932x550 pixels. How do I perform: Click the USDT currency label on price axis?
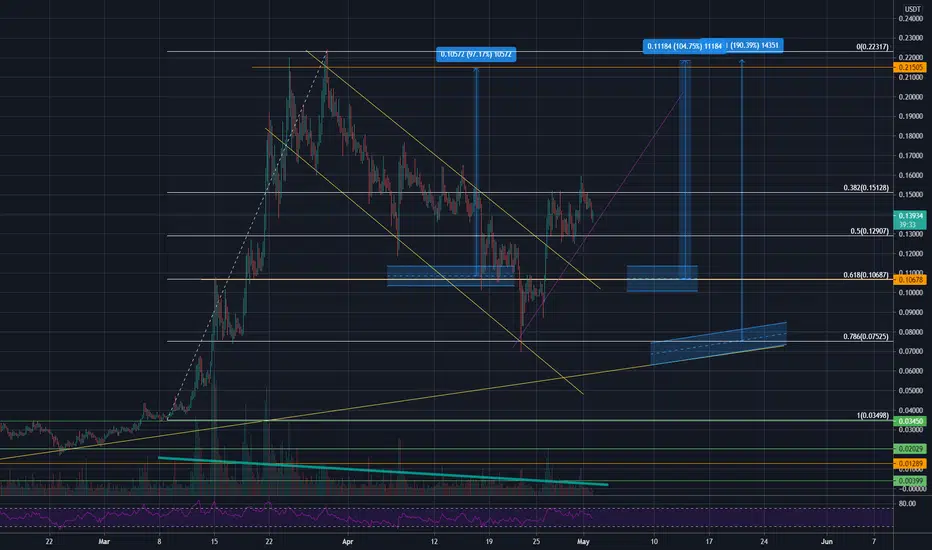(x=912, y=9)
